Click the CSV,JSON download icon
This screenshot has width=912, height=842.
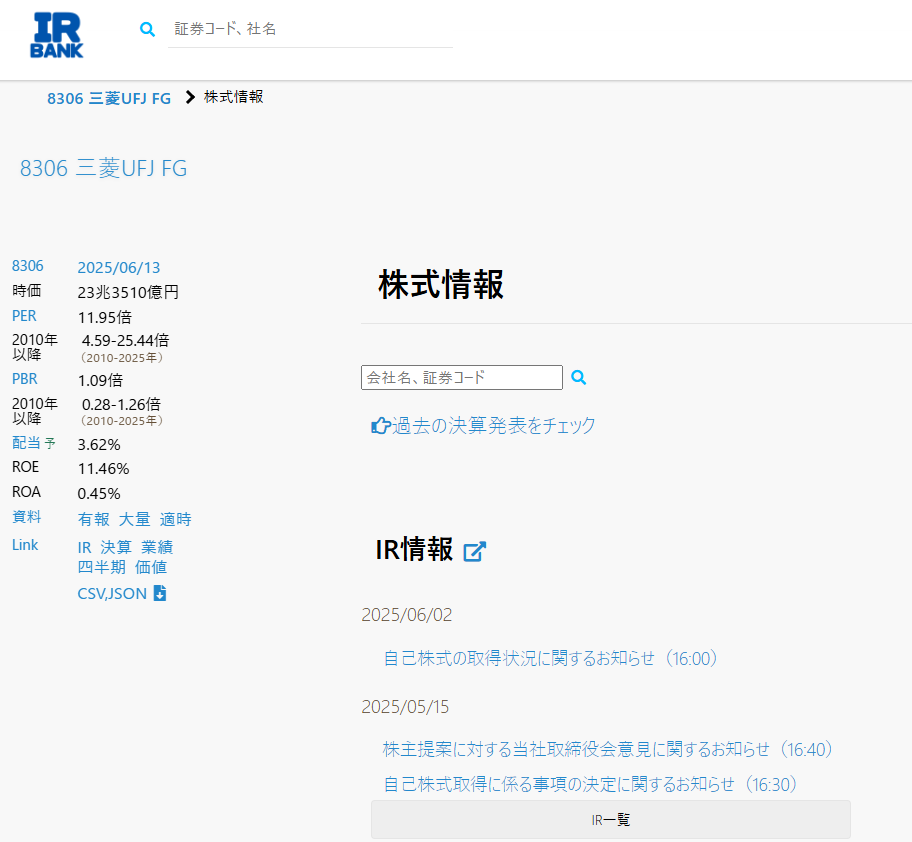(159, 594)
